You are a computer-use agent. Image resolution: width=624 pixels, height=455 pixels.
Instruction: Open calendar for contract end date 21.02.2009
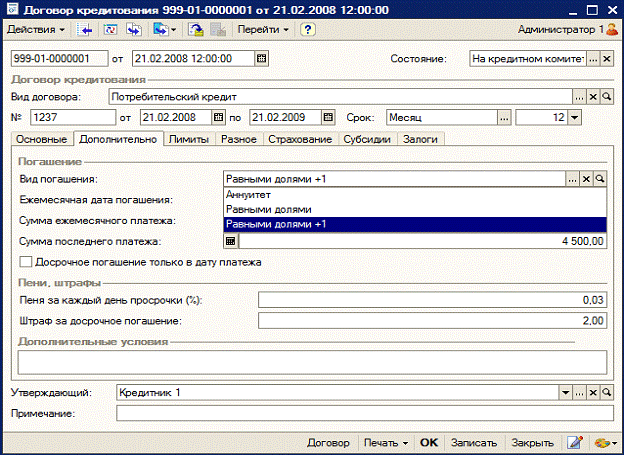point(328,117)
